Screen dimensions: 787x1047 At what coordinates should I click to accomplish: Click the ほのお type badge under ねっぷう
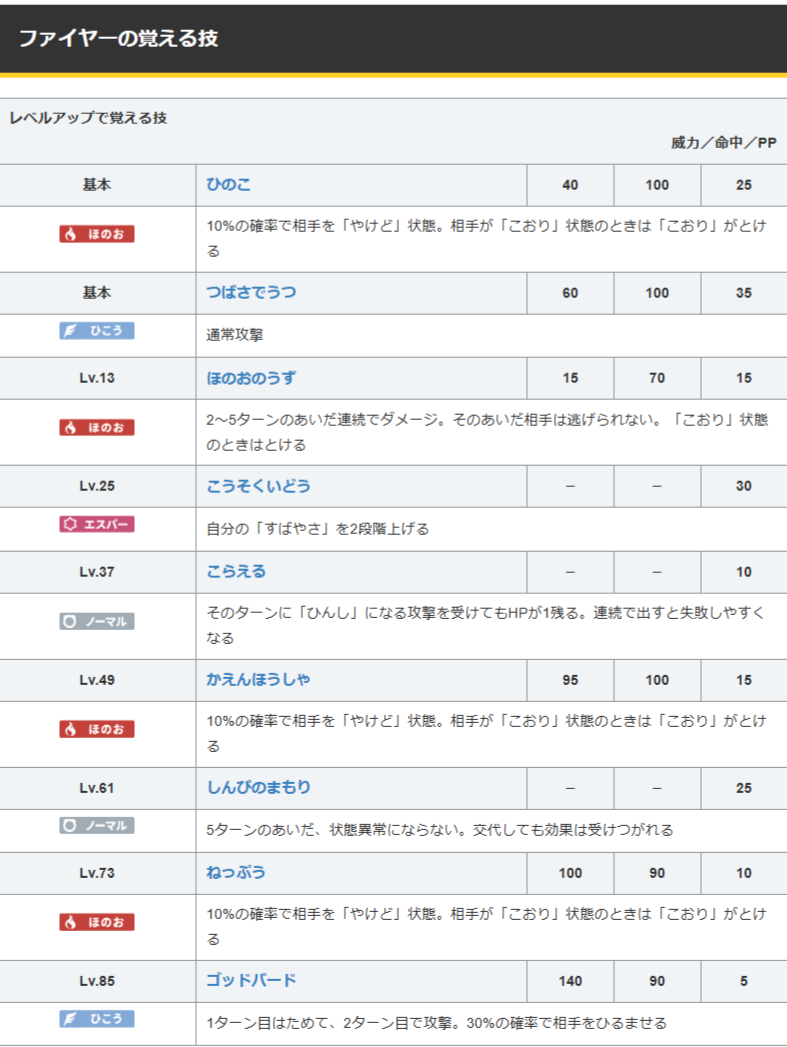click(96, 922)
